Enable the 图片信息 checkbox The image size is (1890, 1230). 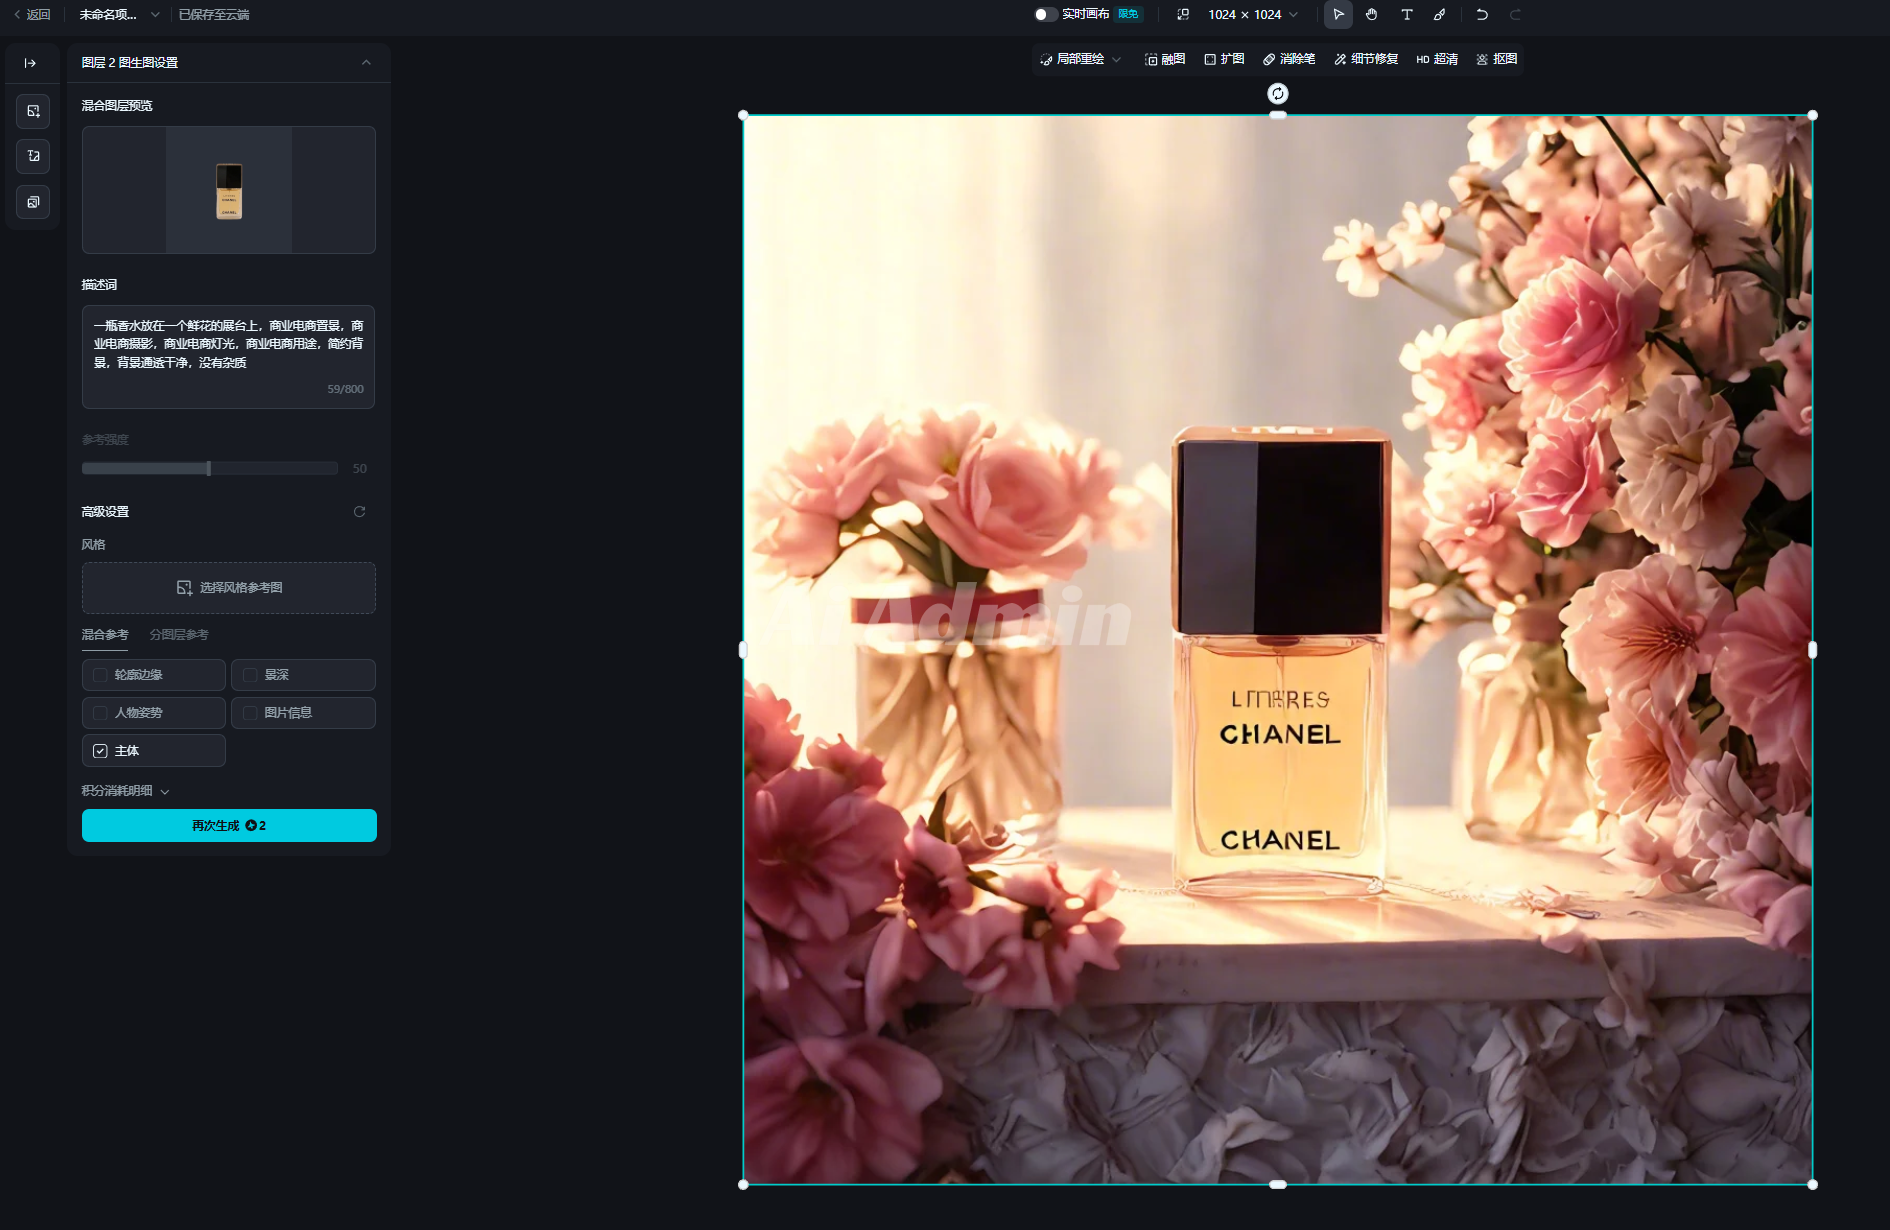click(250, 713)
